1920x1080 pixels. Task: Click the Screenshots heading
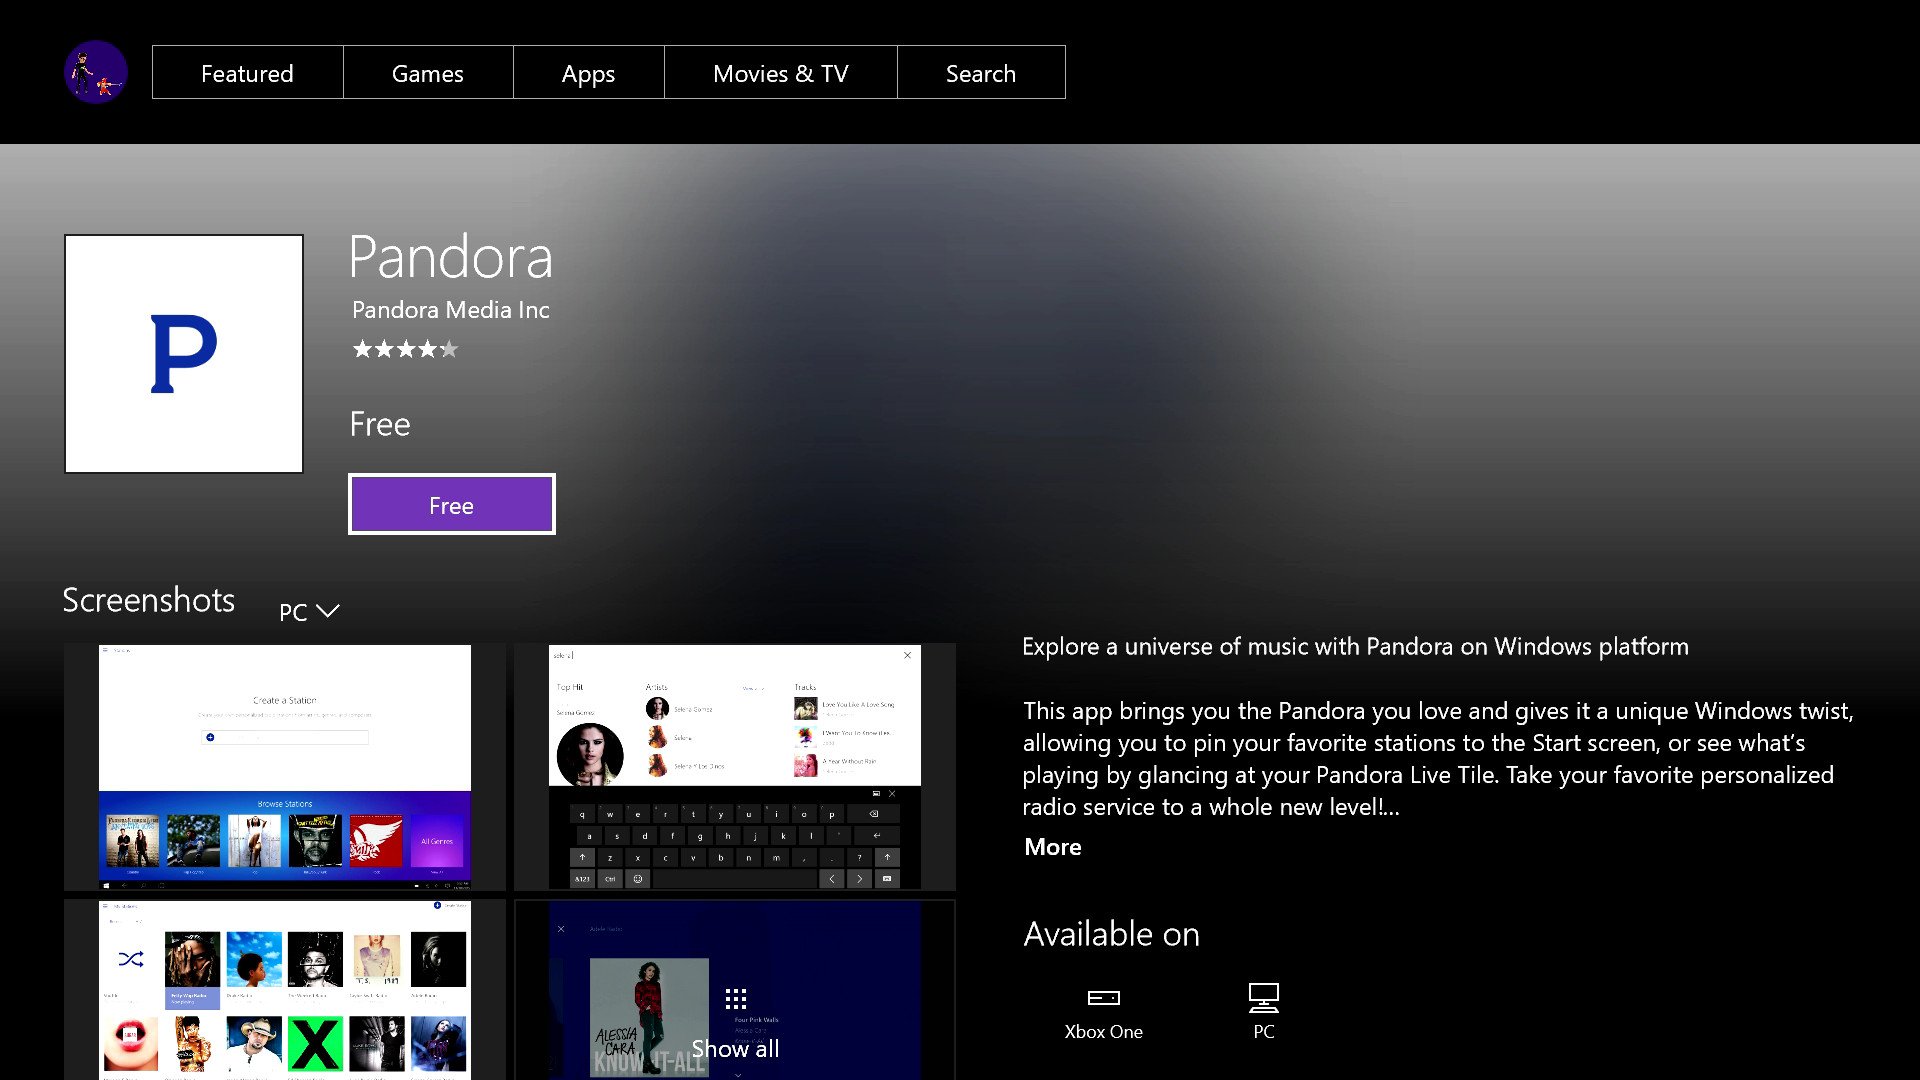148,600
